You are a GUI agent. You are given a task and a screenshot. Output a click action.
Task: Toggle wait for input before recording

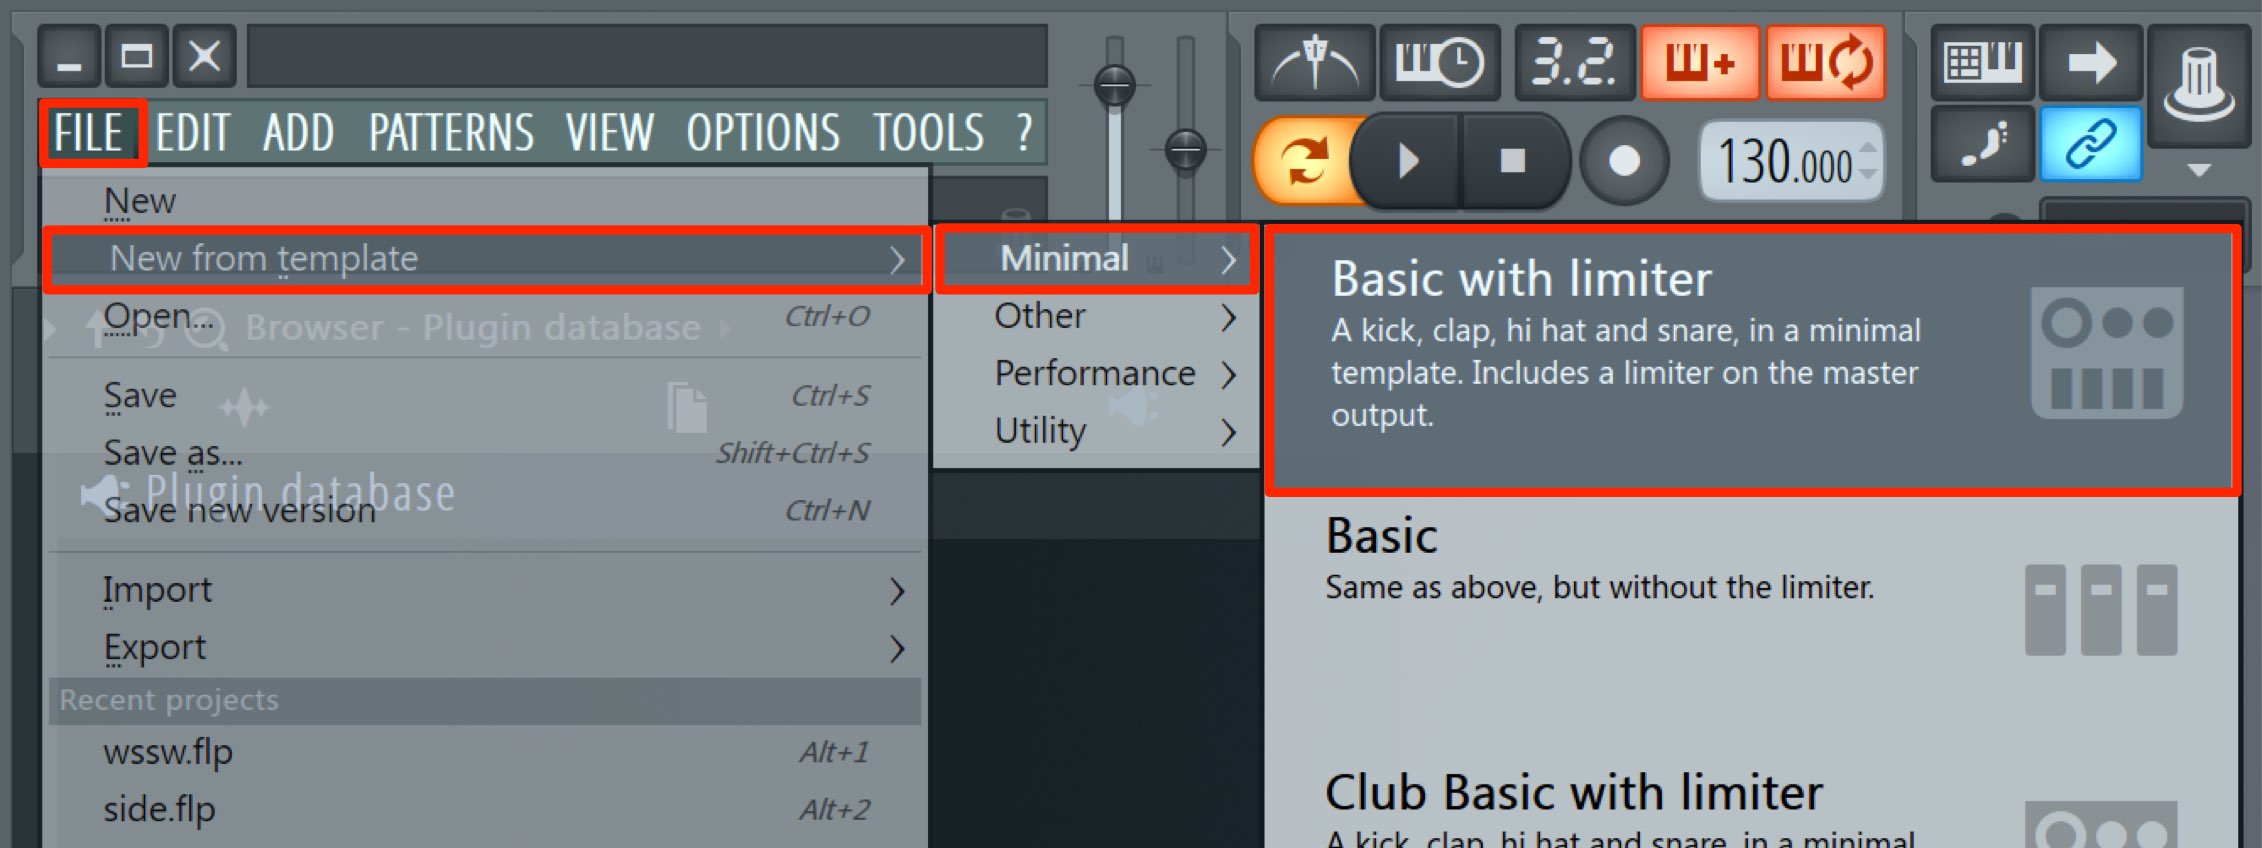tap(1439, 63)
